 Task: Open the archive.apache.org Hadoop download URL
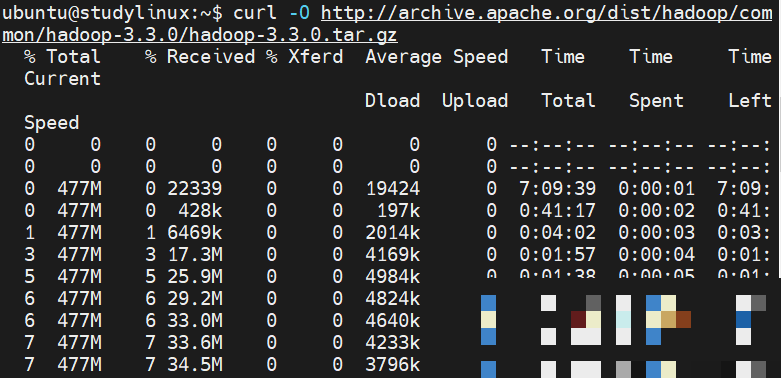387,24
